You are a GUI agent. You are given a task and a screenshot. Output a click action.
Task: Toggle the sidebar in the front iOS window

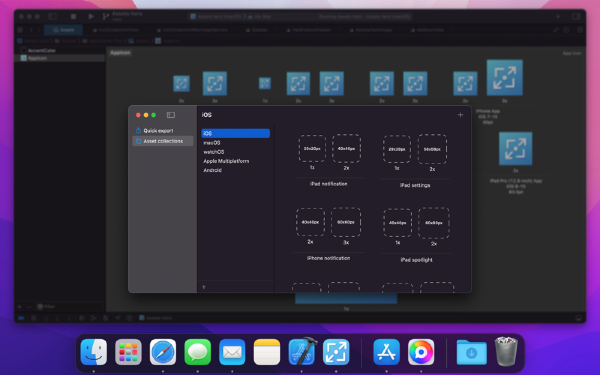click(x=171, y=115)
